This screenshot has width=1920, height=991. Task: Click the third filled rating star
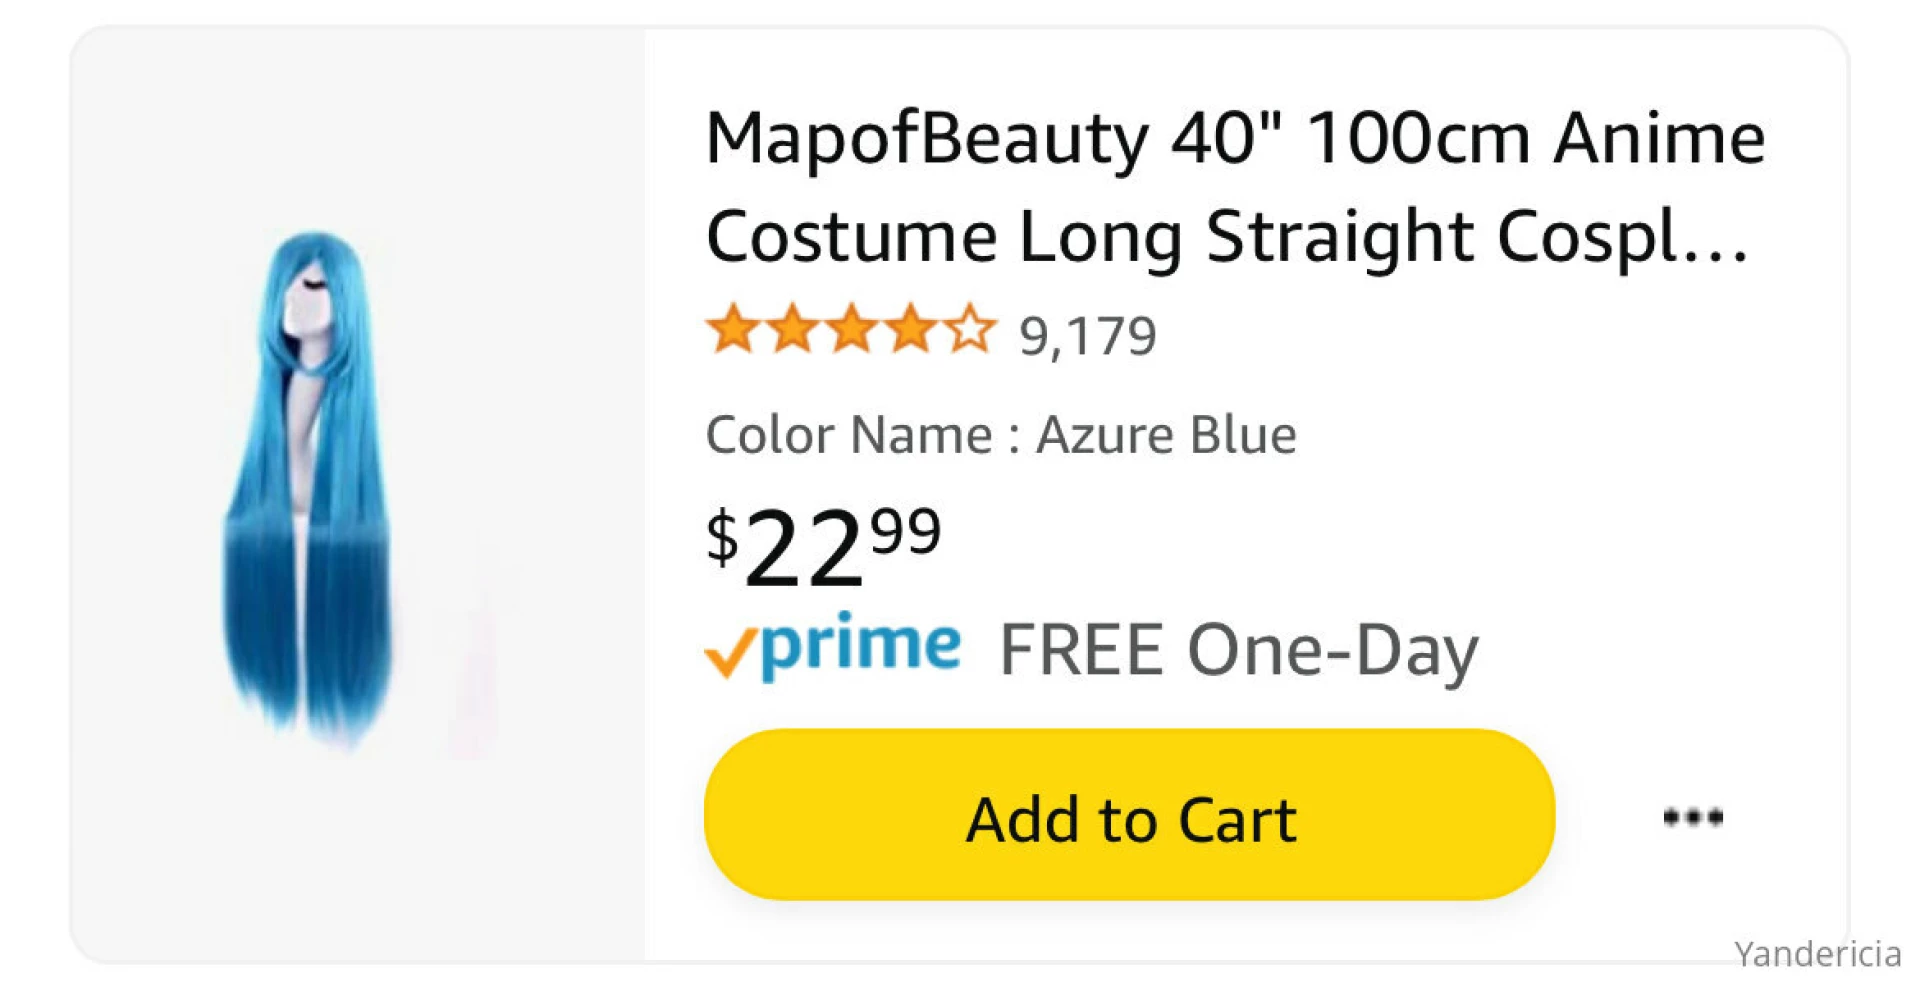click(852, 330)
